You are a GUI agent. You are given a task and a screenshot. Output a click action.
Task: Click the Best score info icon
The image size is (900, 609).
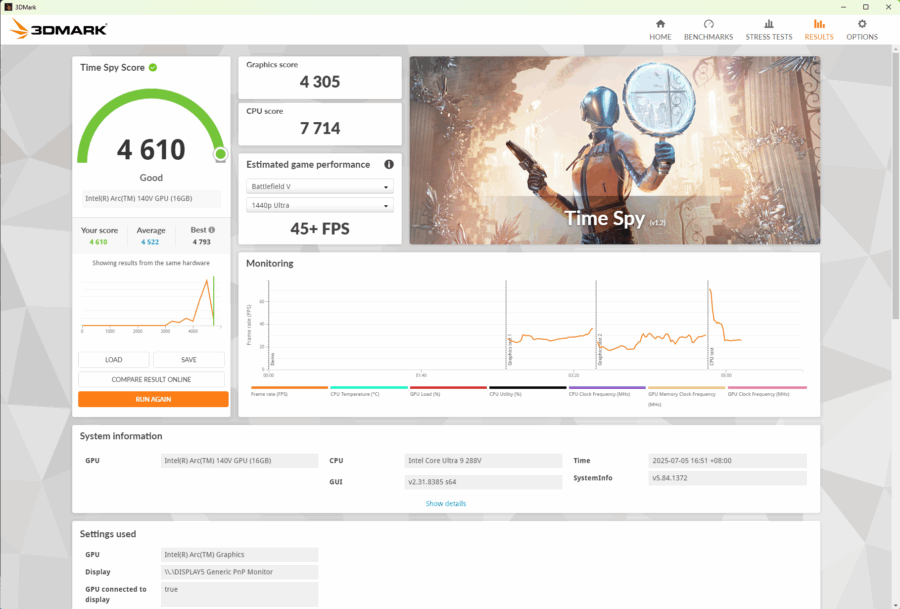[212, 230]
